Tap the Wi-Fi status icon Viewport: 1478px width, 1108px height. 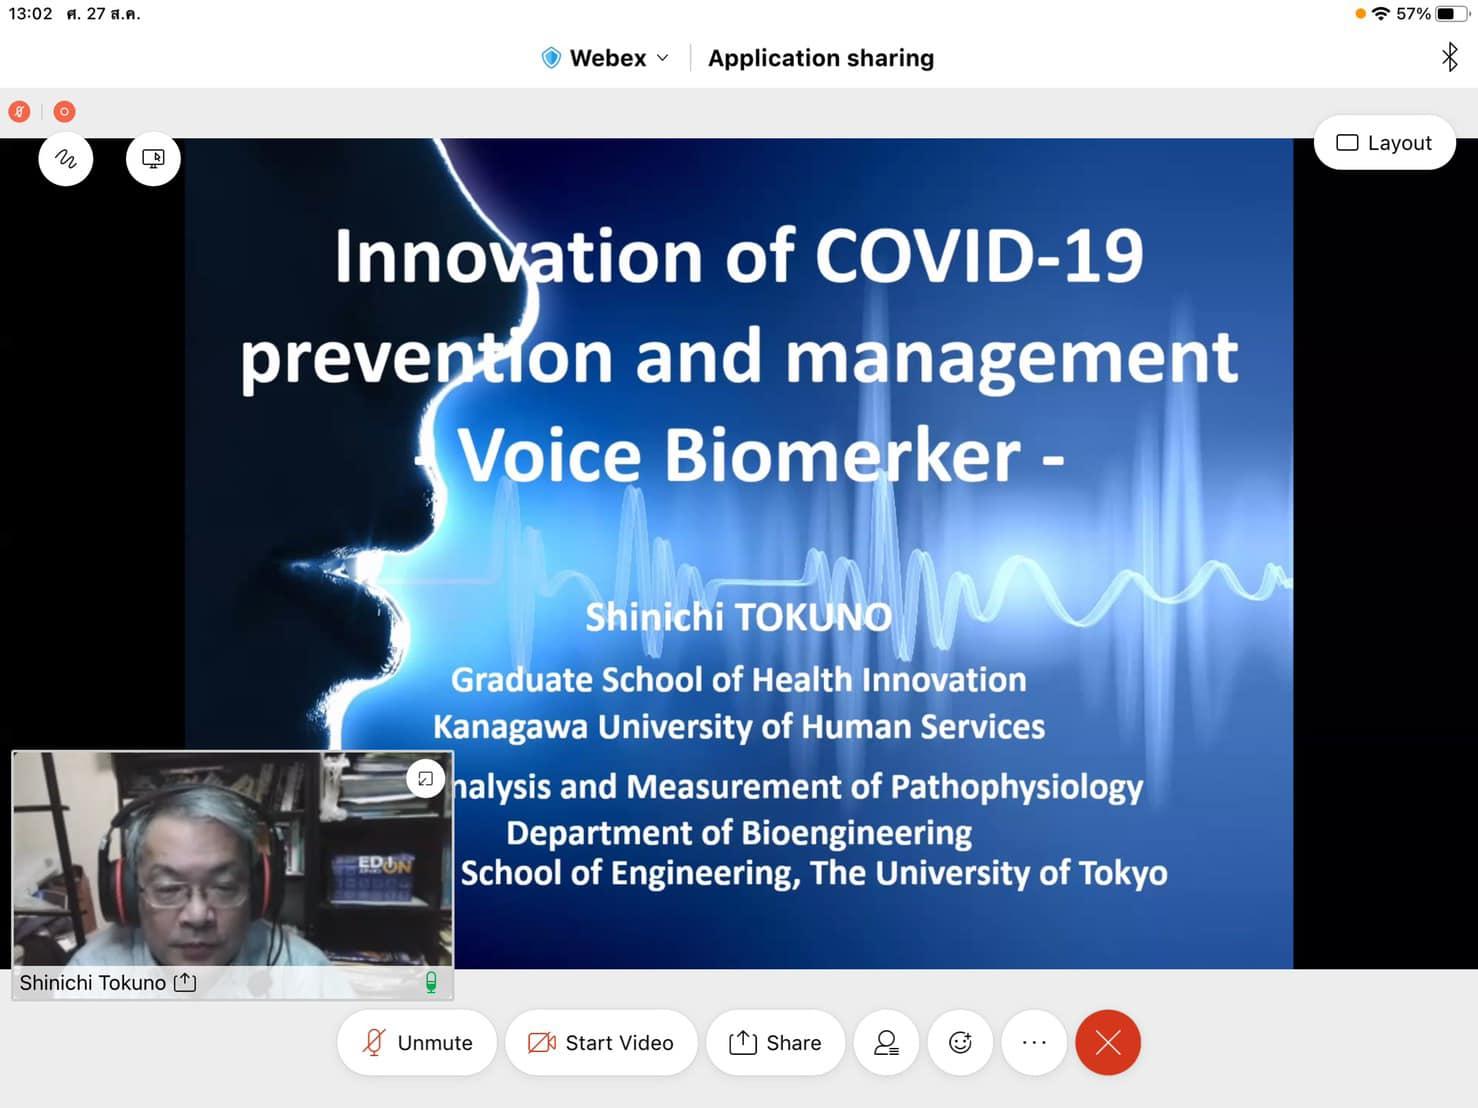pos(1381,14)
